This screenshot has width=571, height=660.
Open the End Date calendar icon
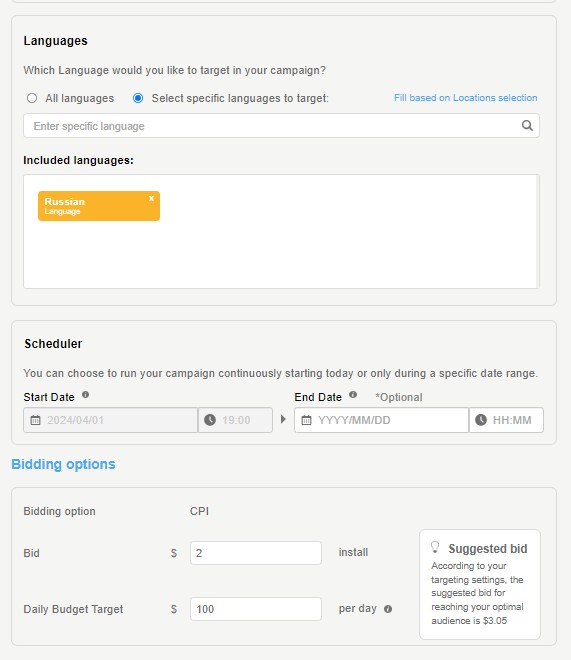pos(306,420)
